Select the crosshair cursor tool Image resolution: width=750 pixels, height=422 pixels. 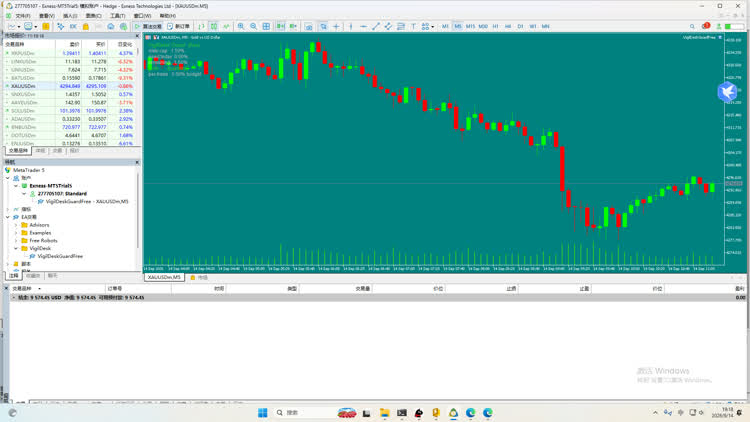coord(336,26)
